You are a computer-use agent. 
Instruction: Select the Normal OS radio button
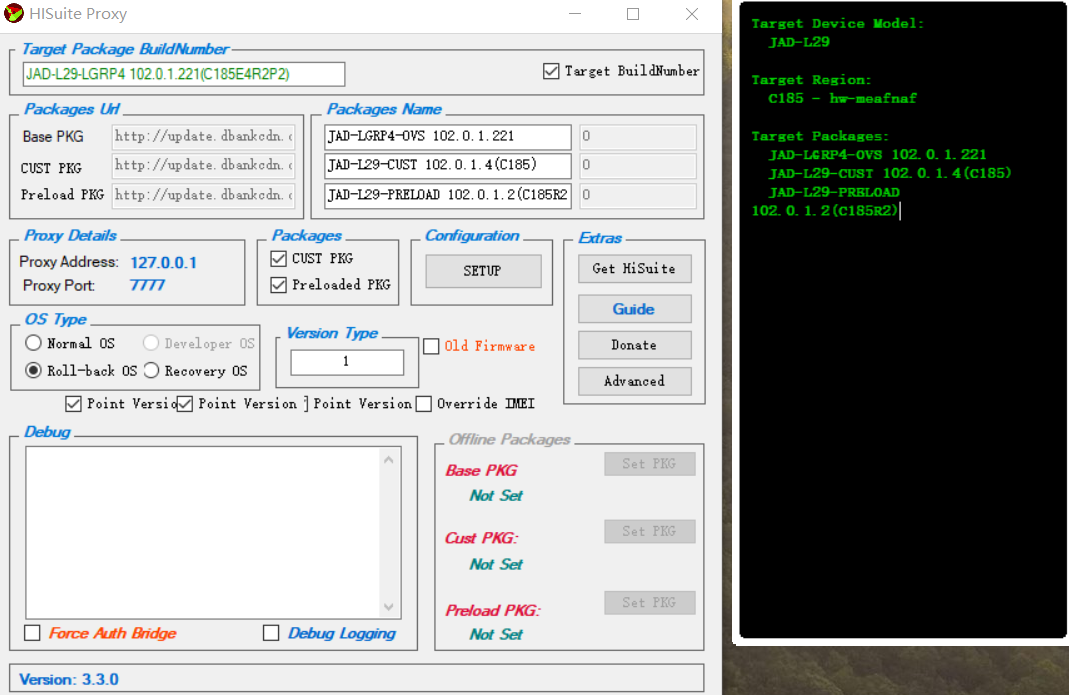33,343
